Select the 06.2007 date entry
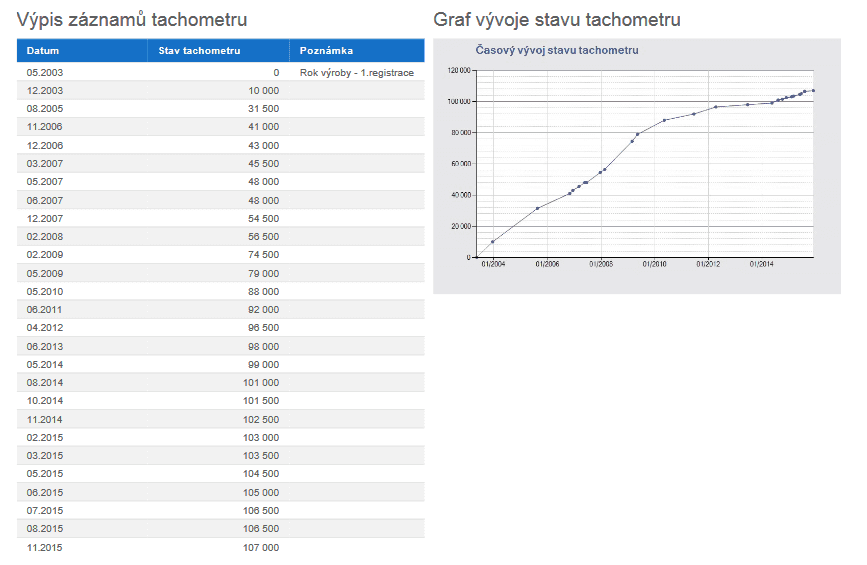This screenshot has height=565, width=867. click(x=45, y=201)
